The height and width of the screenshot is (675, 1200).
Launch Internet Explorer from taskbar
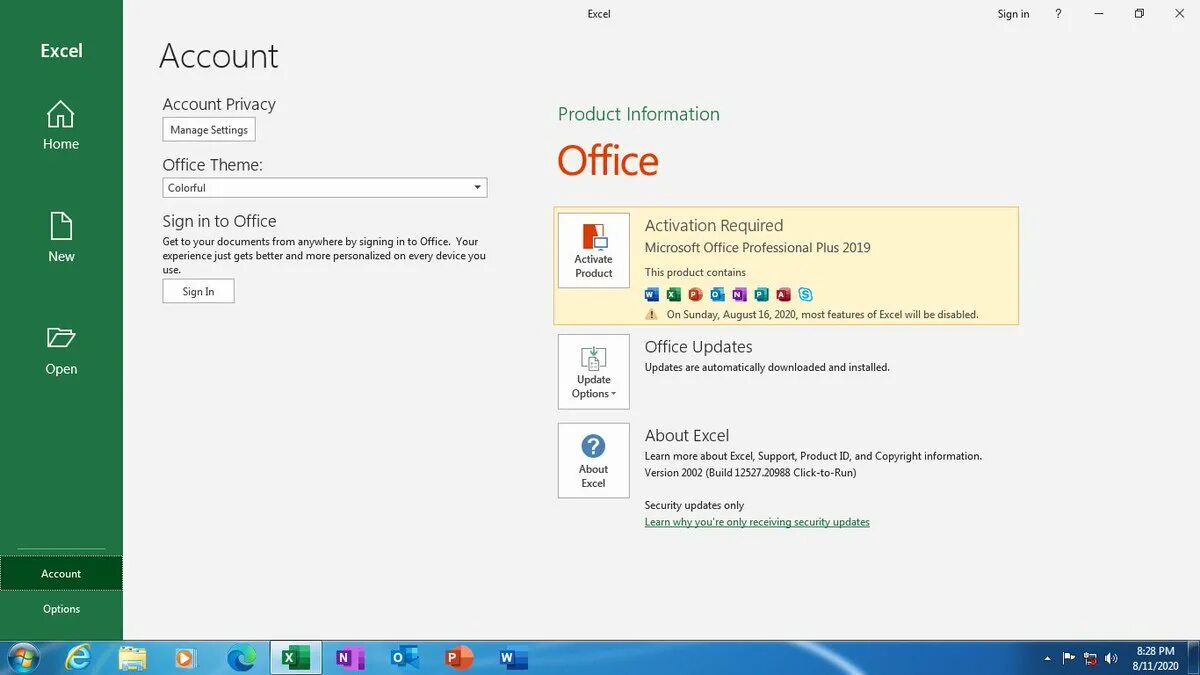point(78,658)
